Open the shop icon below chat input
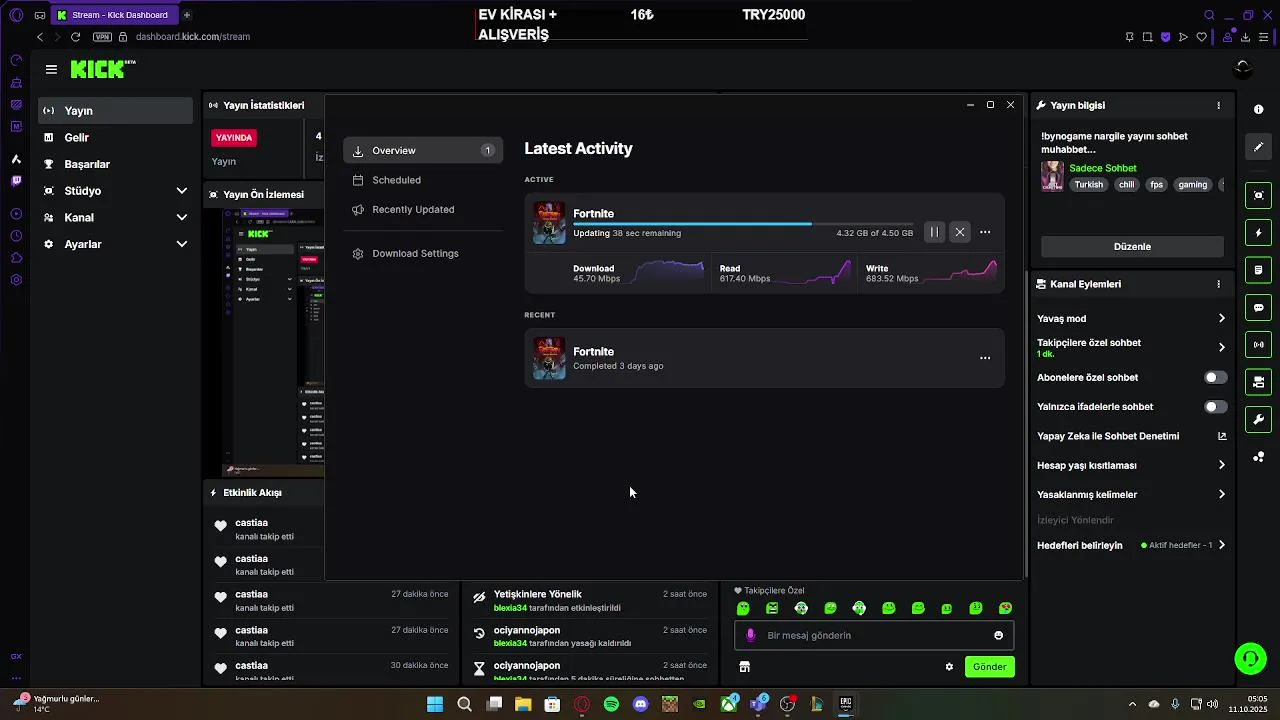1280x720 pixels. tap(744, 667)
